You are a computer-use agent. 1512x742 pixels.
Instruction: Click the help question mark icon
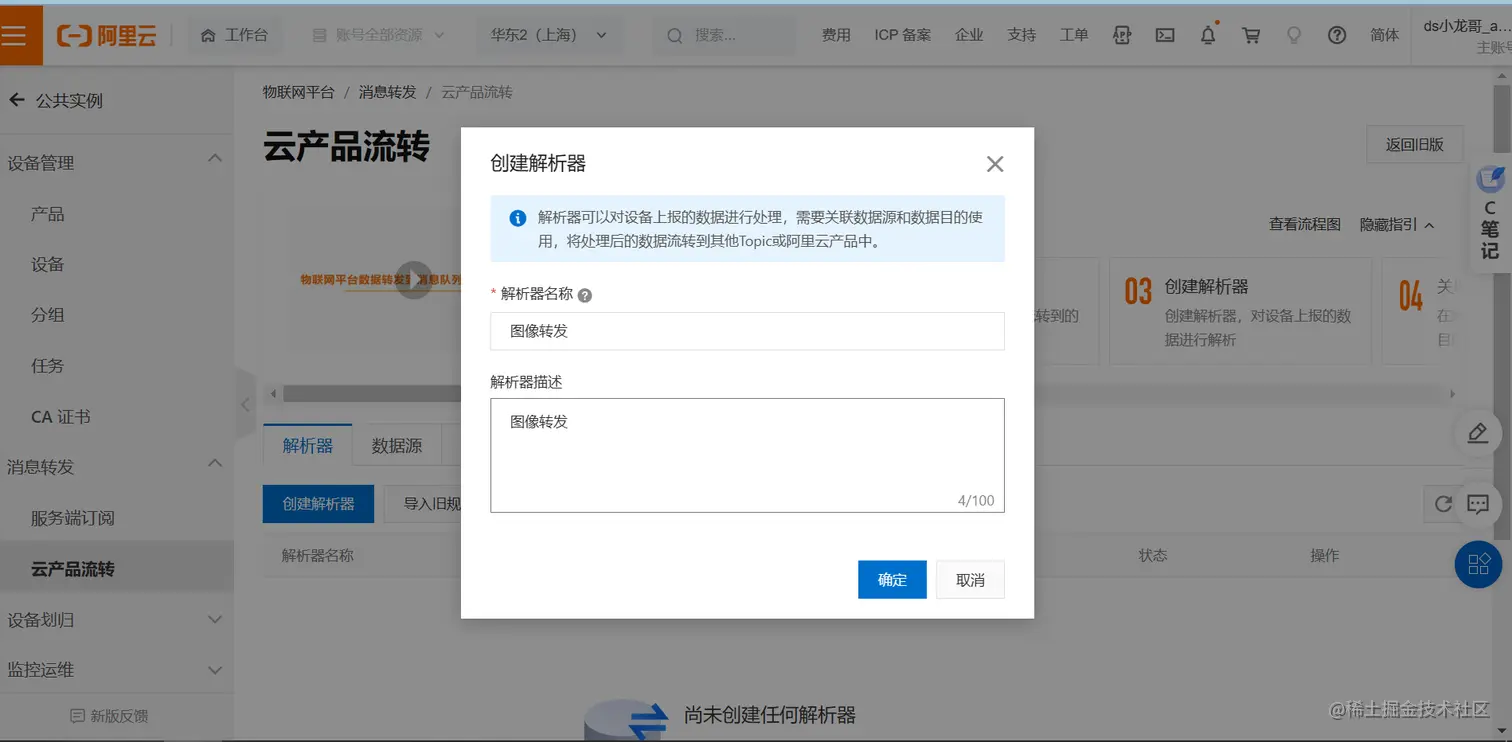click(x=1337, y=35)
